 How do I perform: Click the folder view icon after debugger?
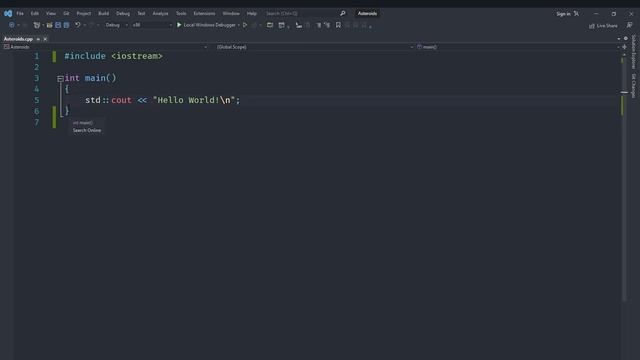(x=270, y=25)
